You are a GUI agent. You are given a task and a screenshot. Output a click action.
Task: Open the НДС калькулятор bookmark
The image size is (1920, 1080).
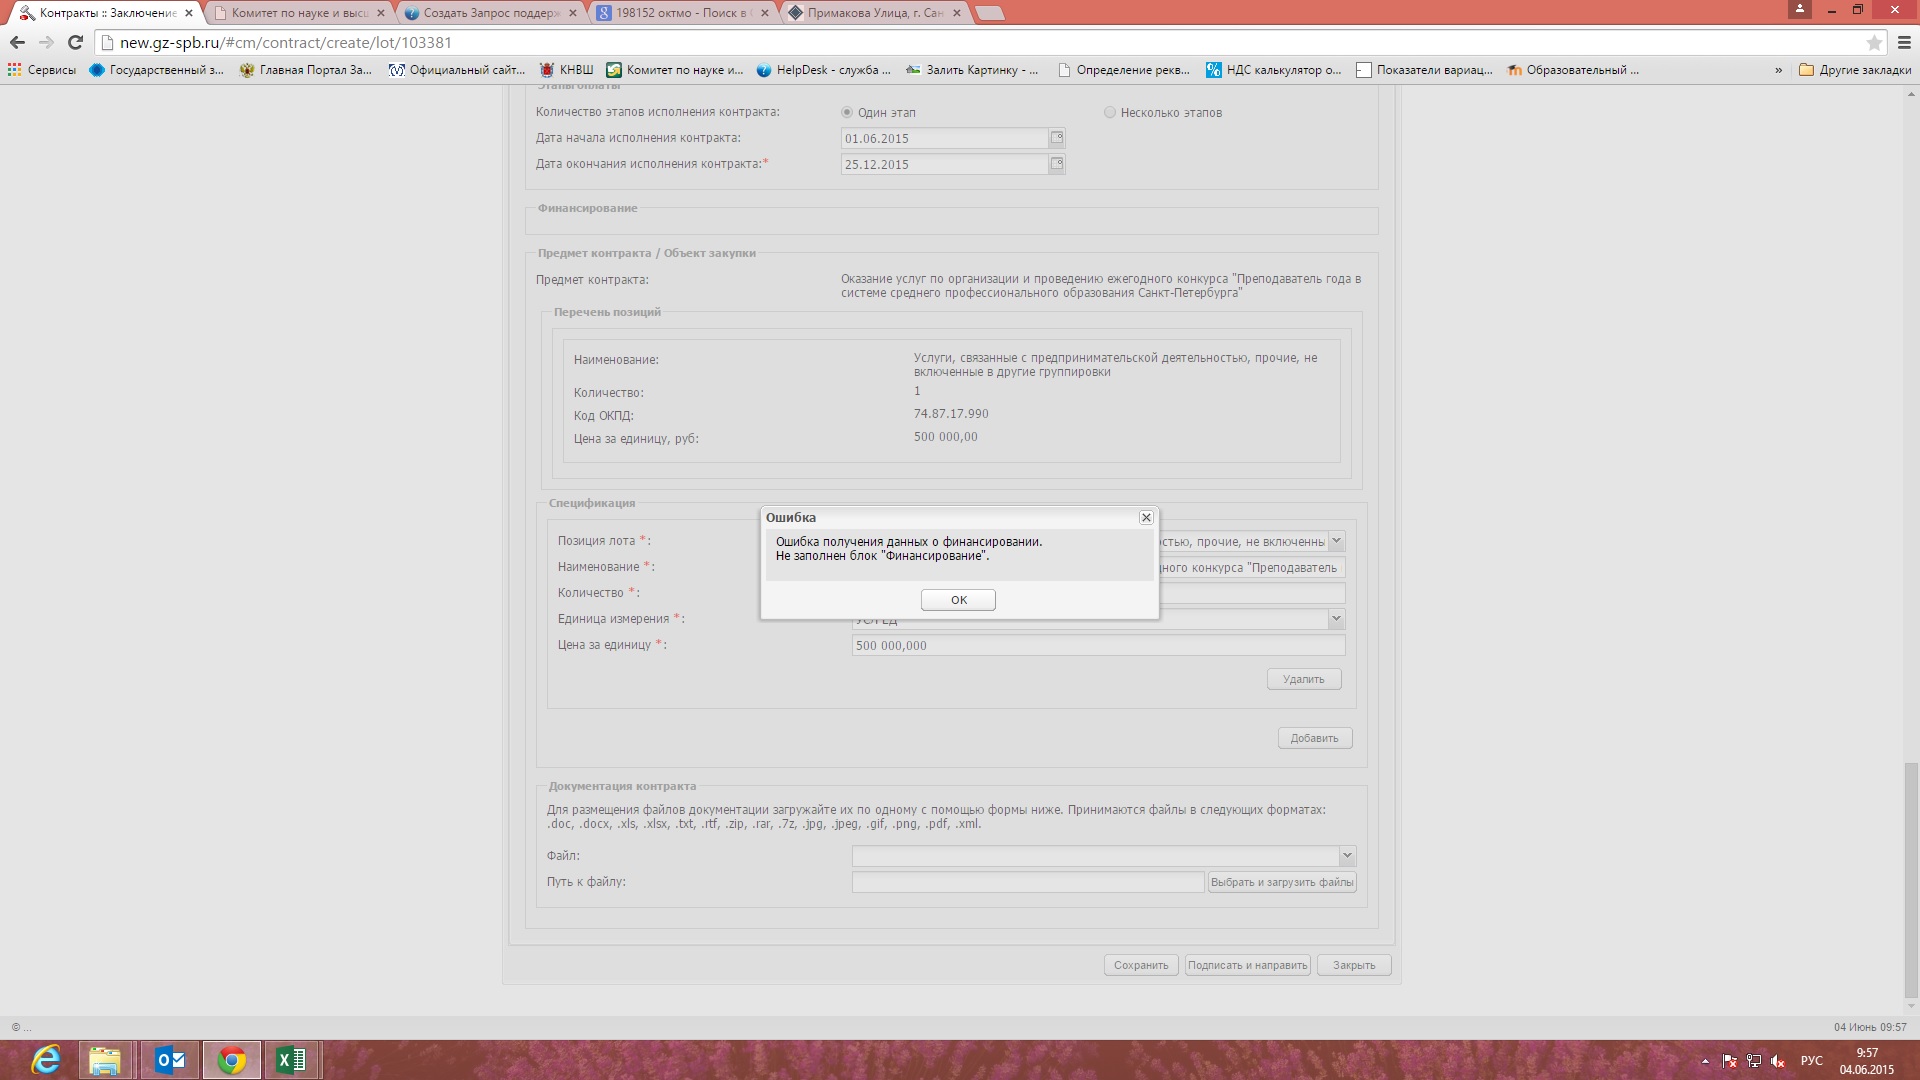(1273, 70)
